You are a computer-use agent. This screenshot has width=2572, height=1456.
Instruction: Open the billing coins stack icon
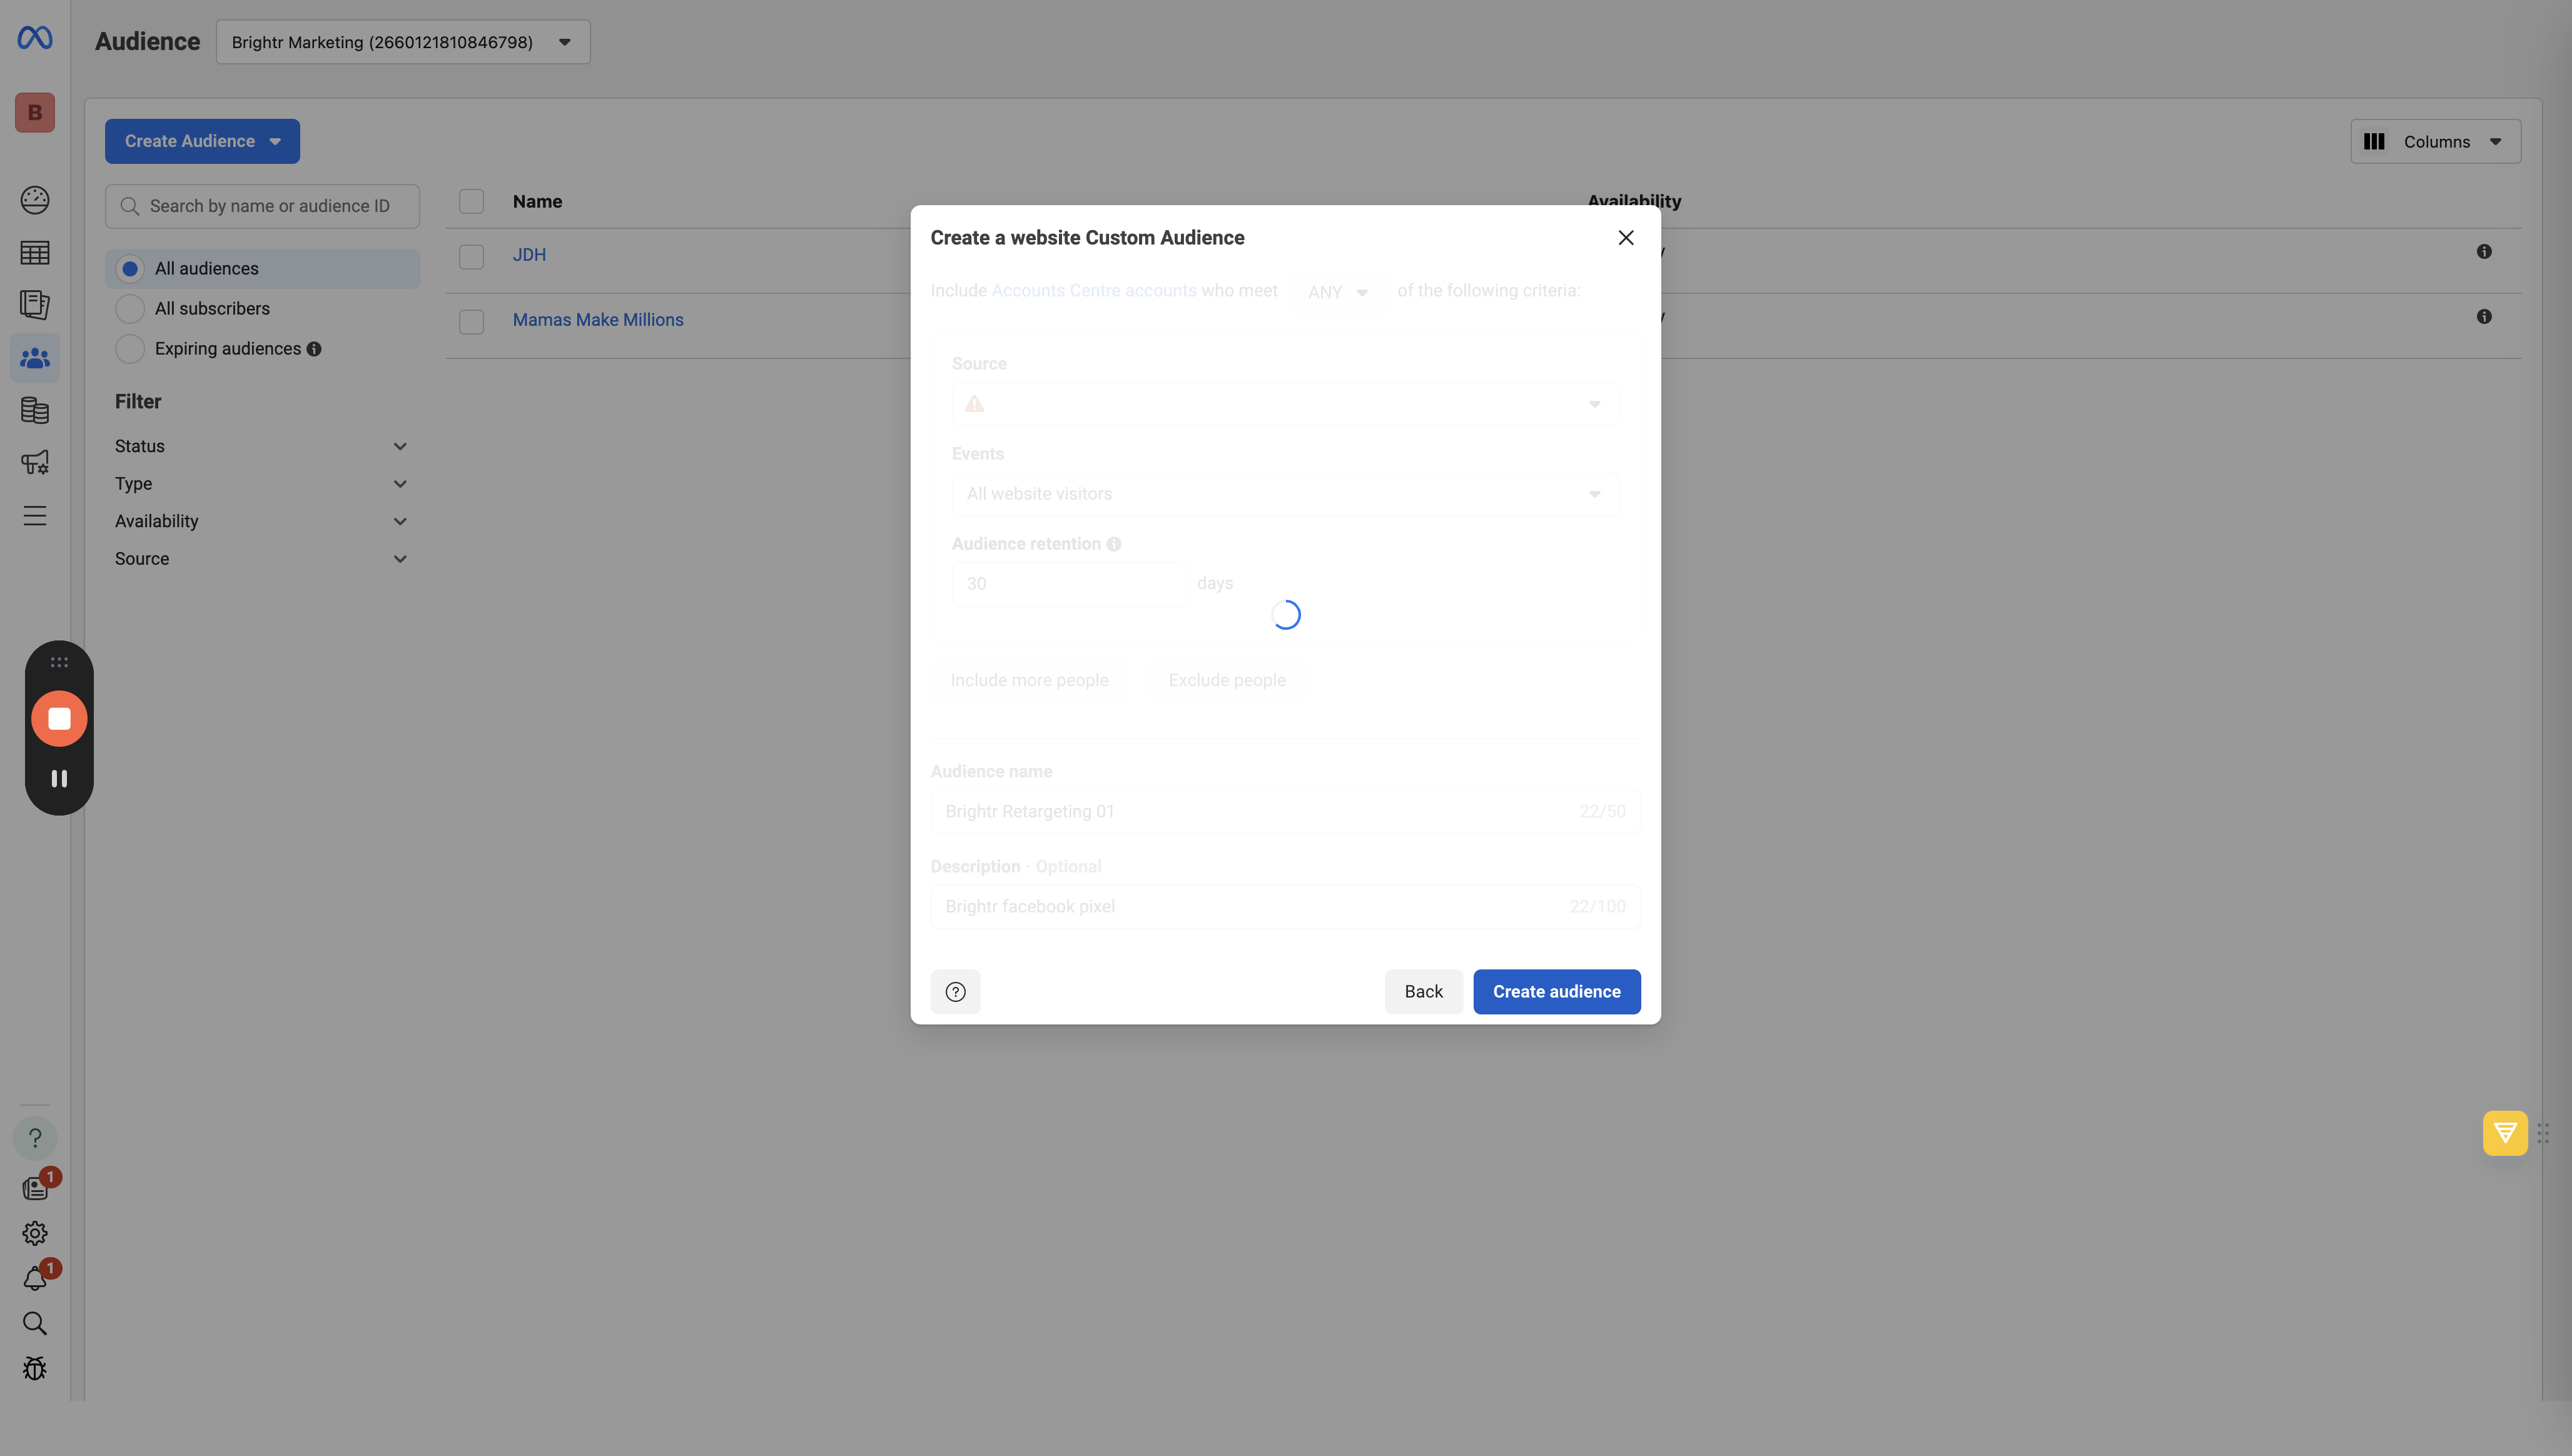tap(35, 410)
